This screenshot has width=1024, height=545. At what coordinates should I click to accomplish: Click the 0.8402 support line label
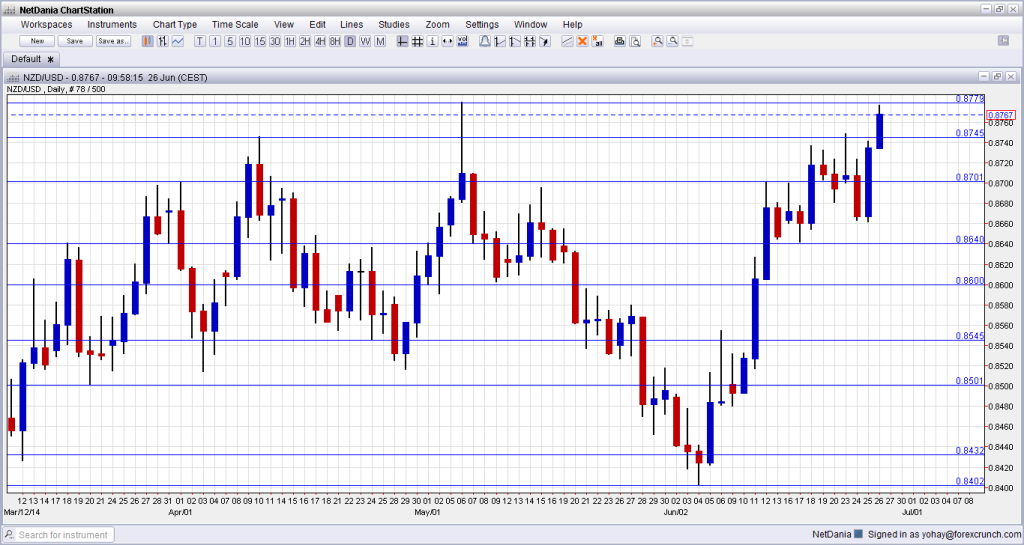point(969,481)
